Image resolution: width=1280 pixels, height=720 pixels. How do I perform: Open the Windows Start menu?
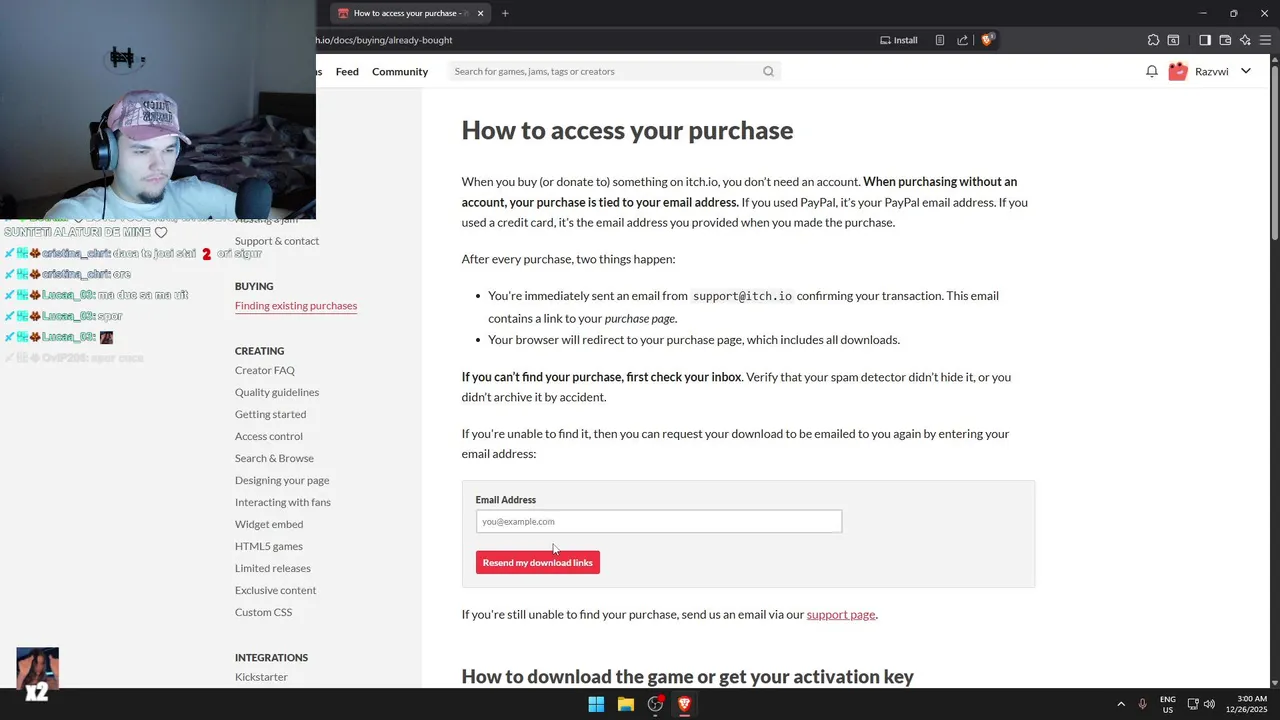click(596, 704)
